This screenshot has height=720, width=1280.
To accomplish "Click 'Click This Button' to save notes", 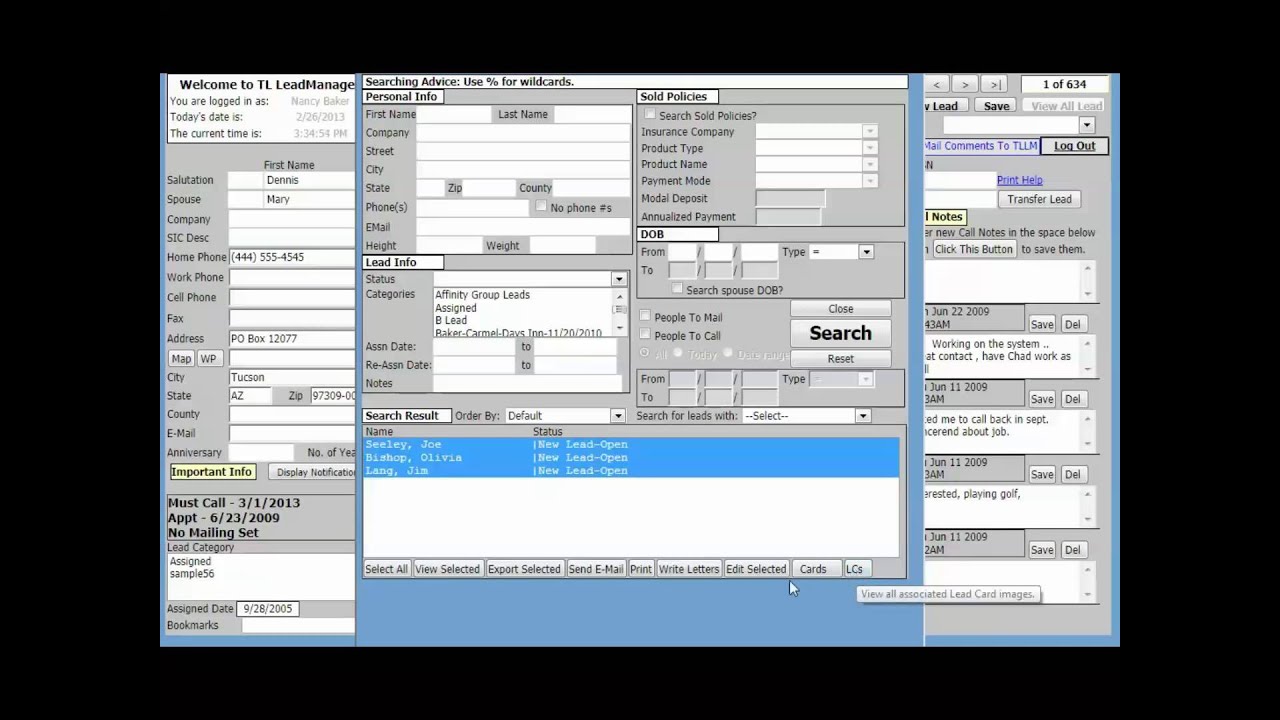I will coord(973,250).
